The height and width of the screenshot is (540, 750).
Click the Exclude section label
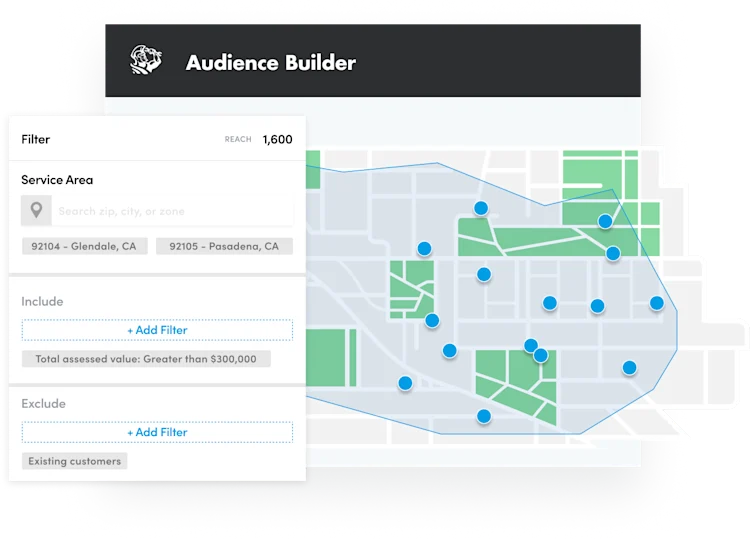(43, 404)
